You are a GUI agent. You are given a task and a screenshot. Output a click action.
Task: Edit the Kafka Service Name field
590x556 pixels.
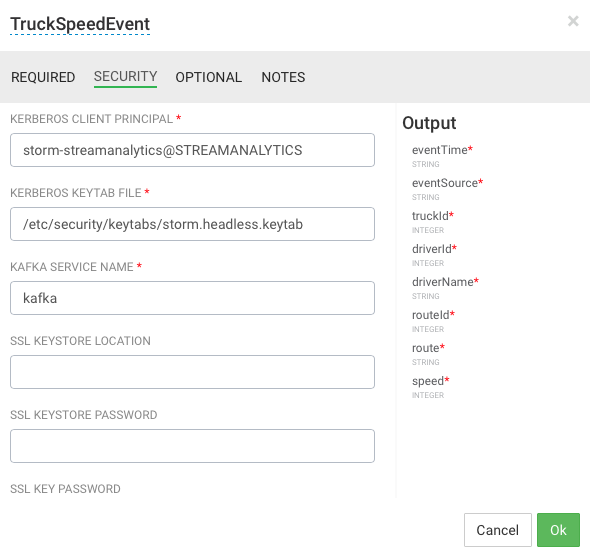pyautogui.click(x=192, y=298)
